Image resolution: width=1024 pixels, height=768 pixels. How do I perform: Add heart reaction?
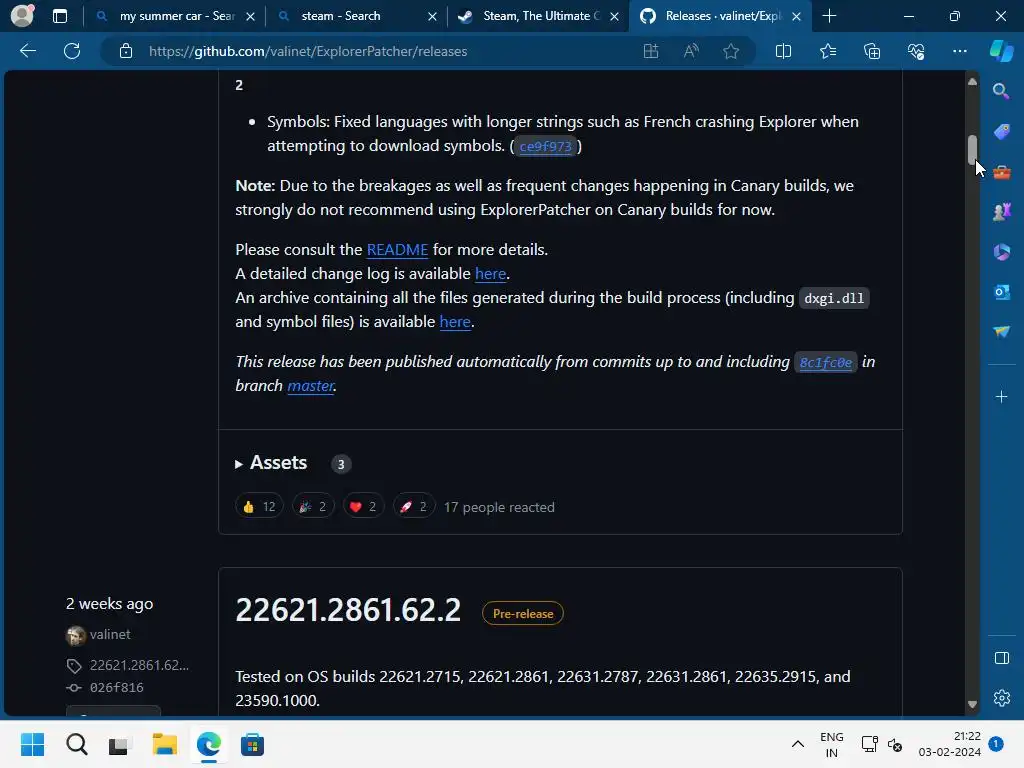coord(363,507)
